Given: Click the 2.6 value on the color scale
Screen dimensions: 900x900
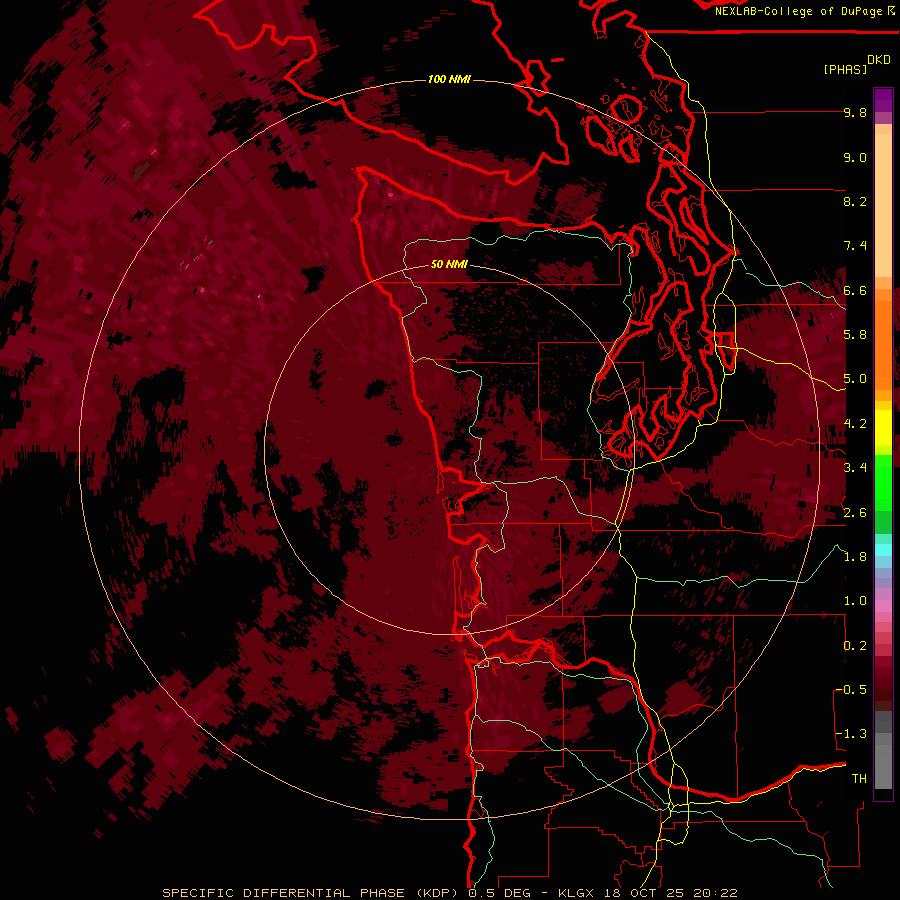Looking at the screenshot, I should [855, 513].
